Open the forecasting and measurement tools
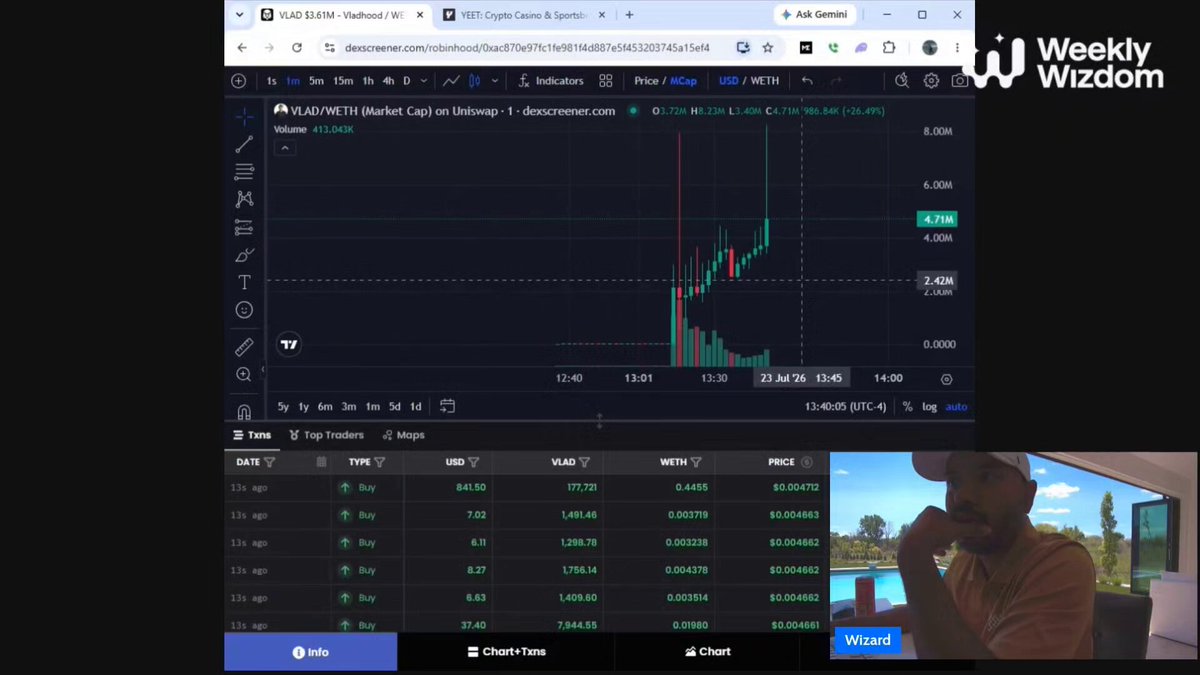The height and width of the screenshot is (675, 1200). 244,227
